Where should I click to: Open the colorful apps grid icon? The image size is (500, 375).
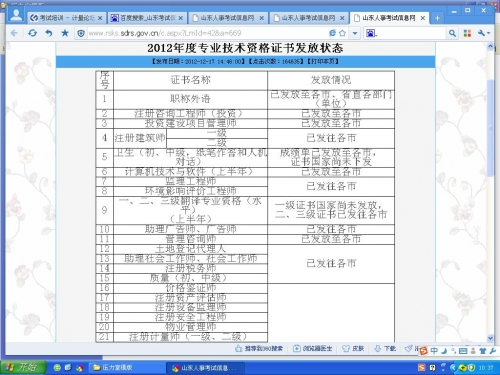tap(467, 33)
